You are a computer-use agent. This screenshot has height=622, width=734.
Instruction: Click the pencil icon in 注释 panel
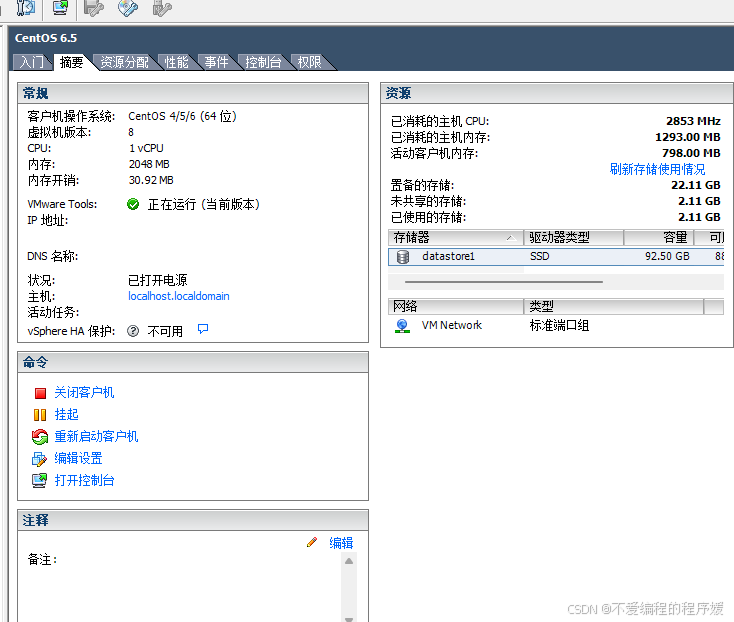tap(312, 542)
